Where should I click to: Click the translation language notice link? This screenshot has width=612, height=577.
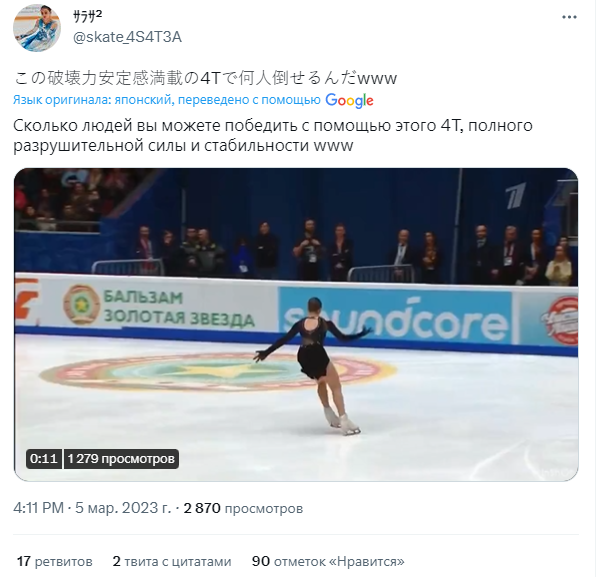[x=167, y=100]
